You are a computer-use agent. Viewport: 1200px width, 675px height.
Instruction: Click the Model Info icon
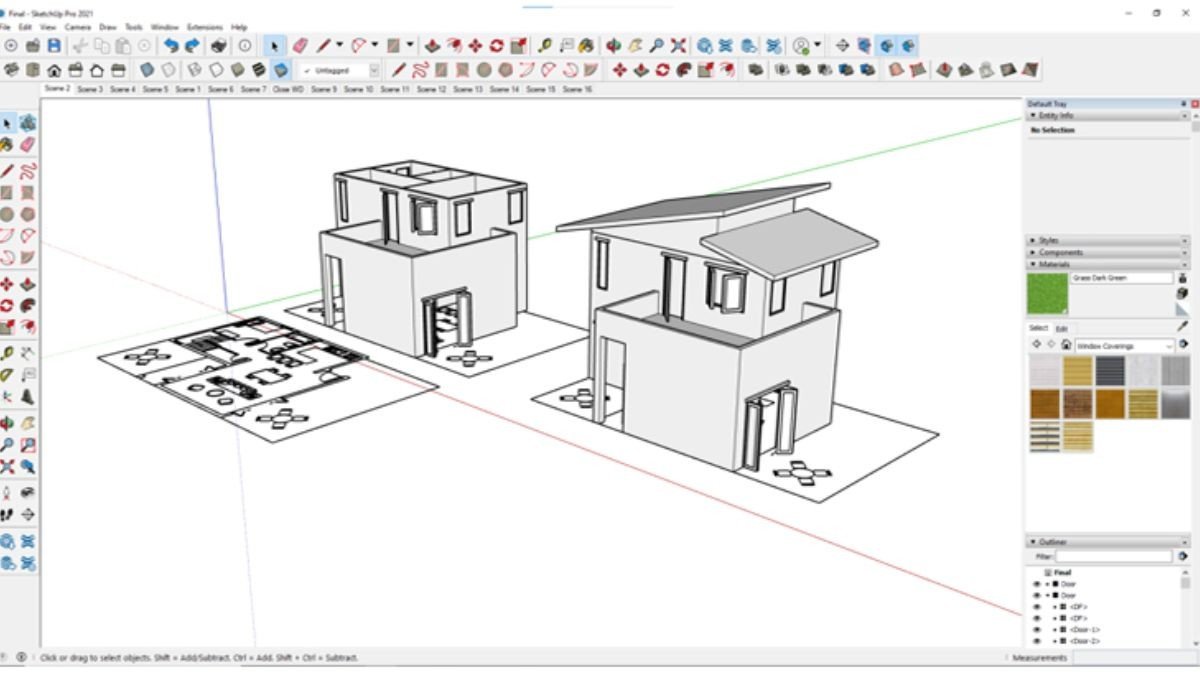pyautogui.click(x=244, y=46)
